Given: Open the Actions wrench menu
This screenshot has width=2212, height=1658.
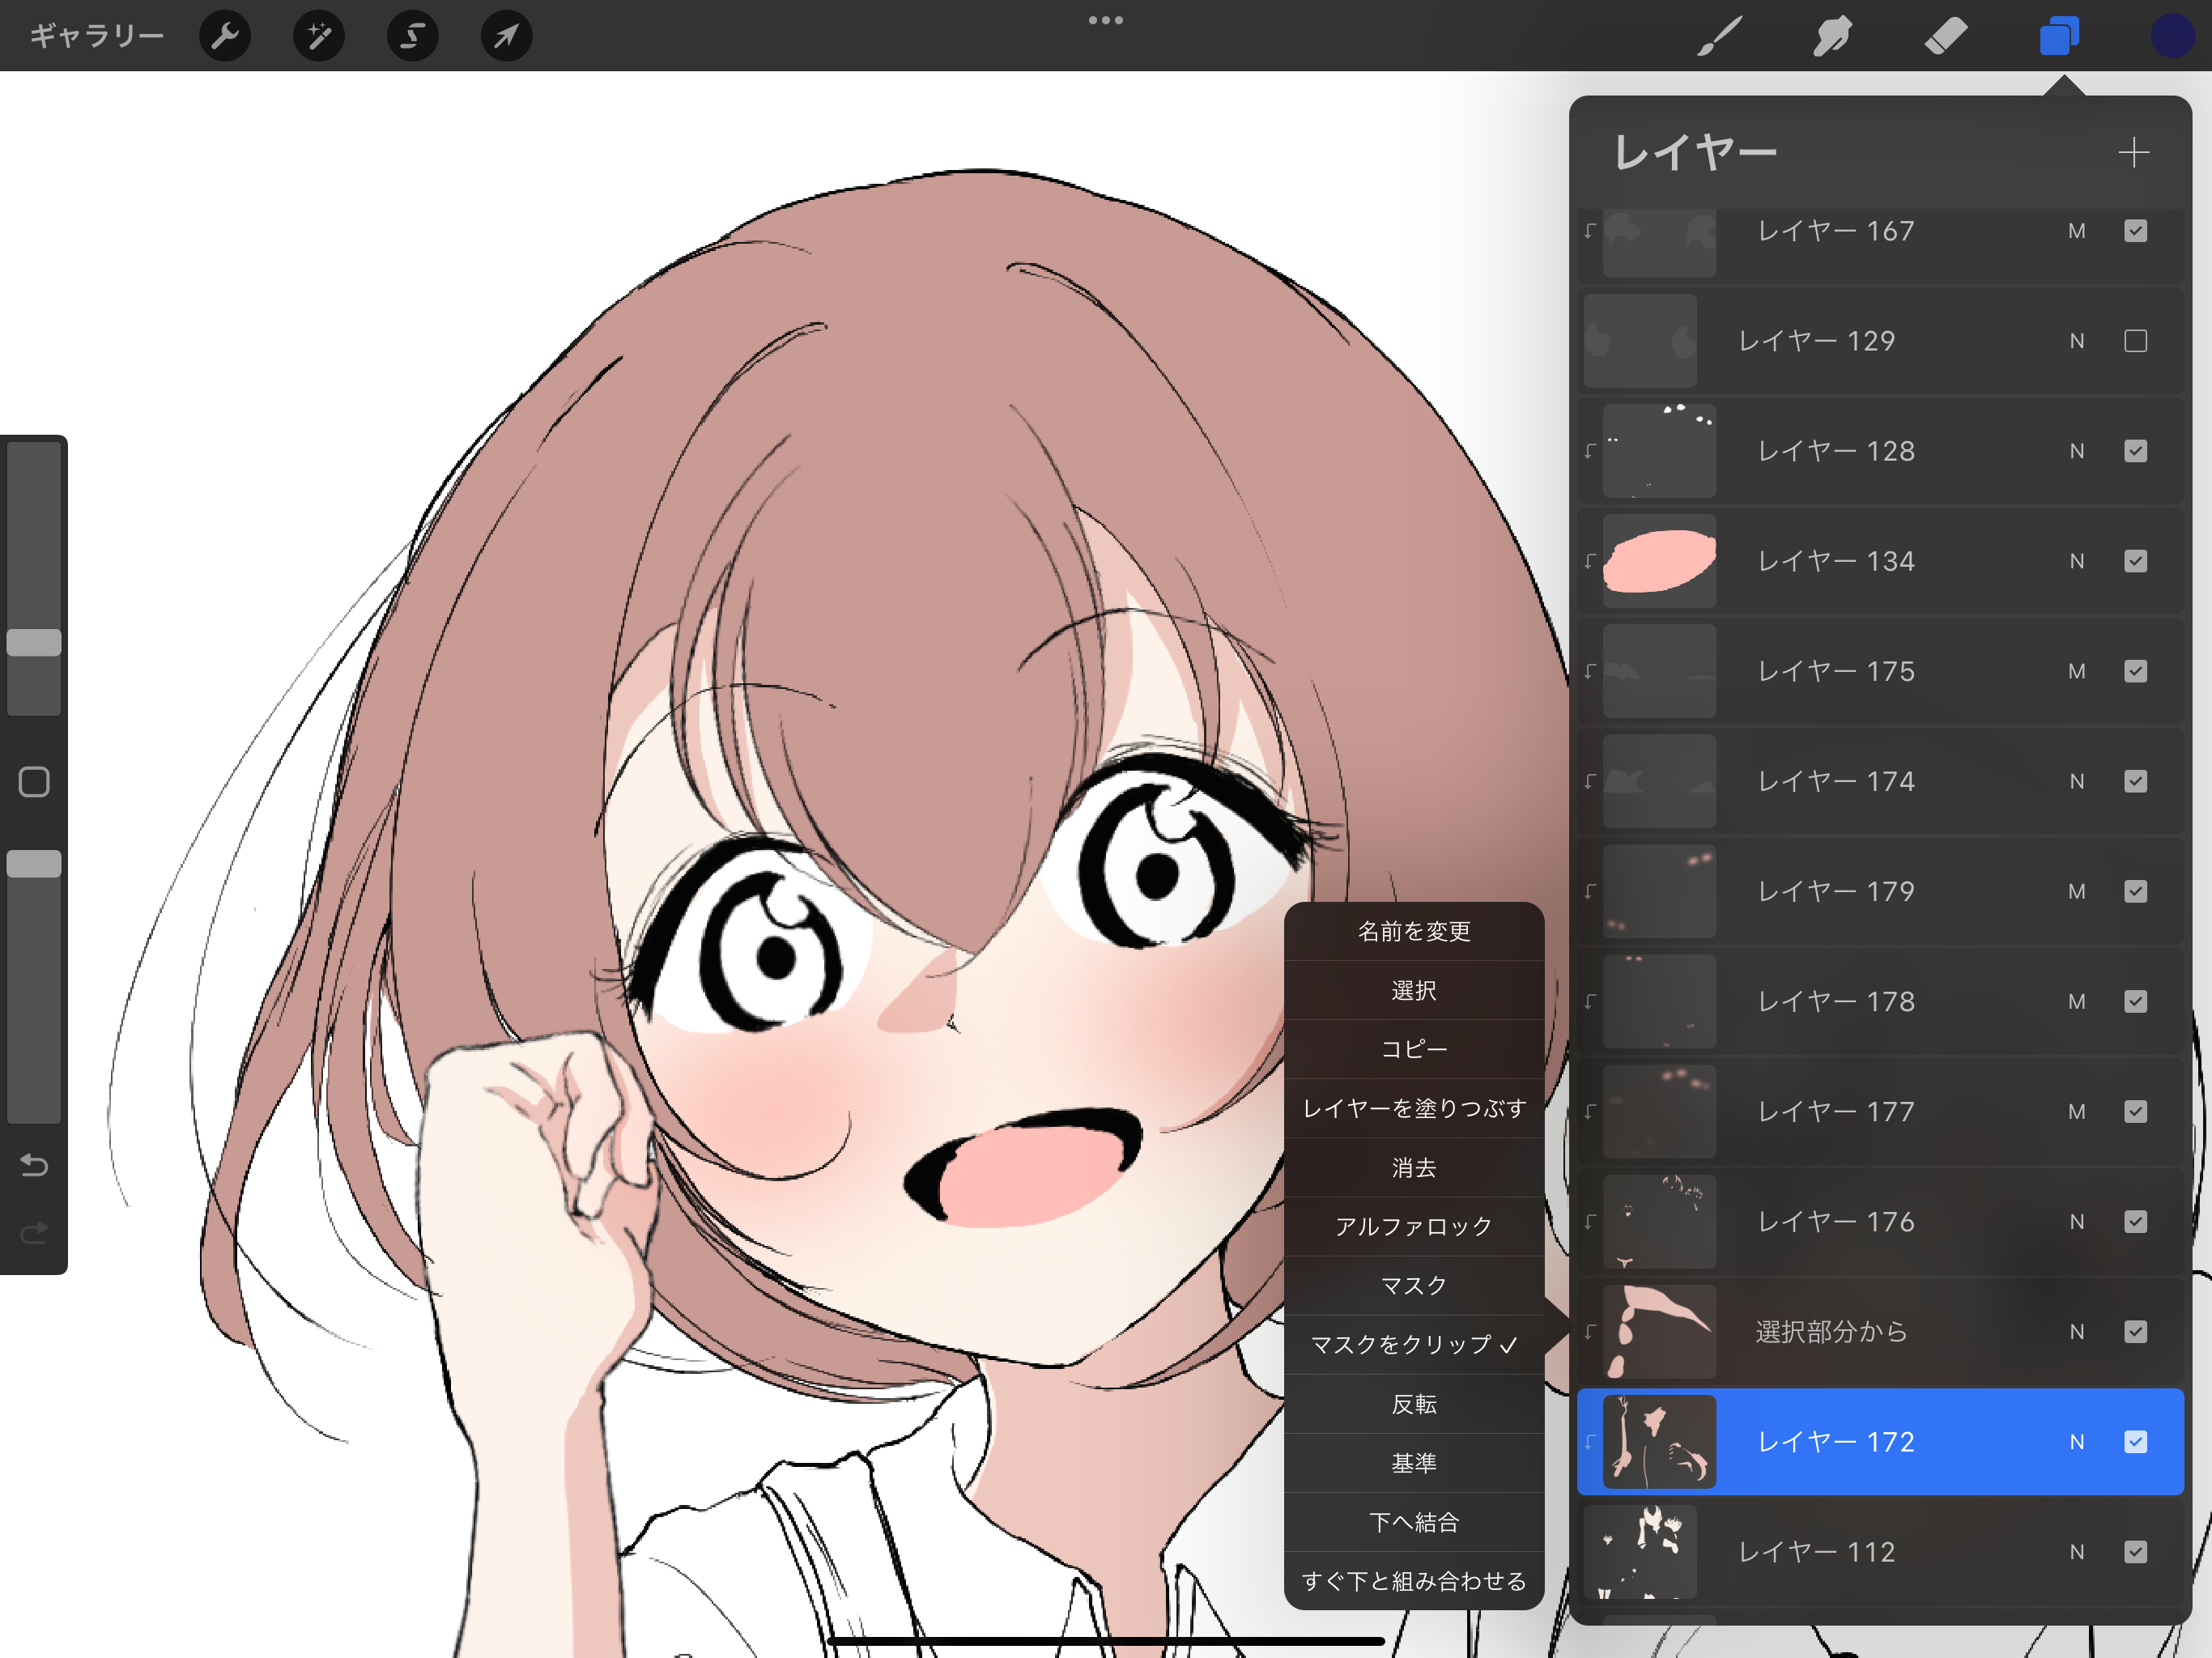Looking at the screenshot, I should coord(225,36).
